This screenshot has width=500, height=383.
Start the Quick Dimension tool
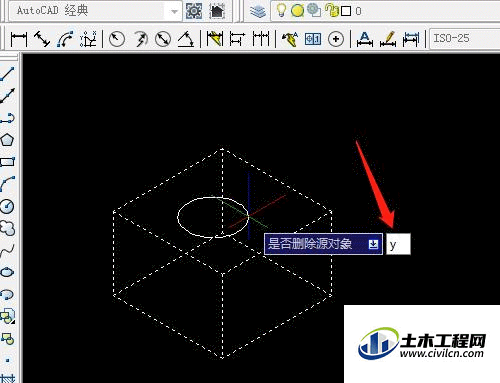[x=215, y=39]
